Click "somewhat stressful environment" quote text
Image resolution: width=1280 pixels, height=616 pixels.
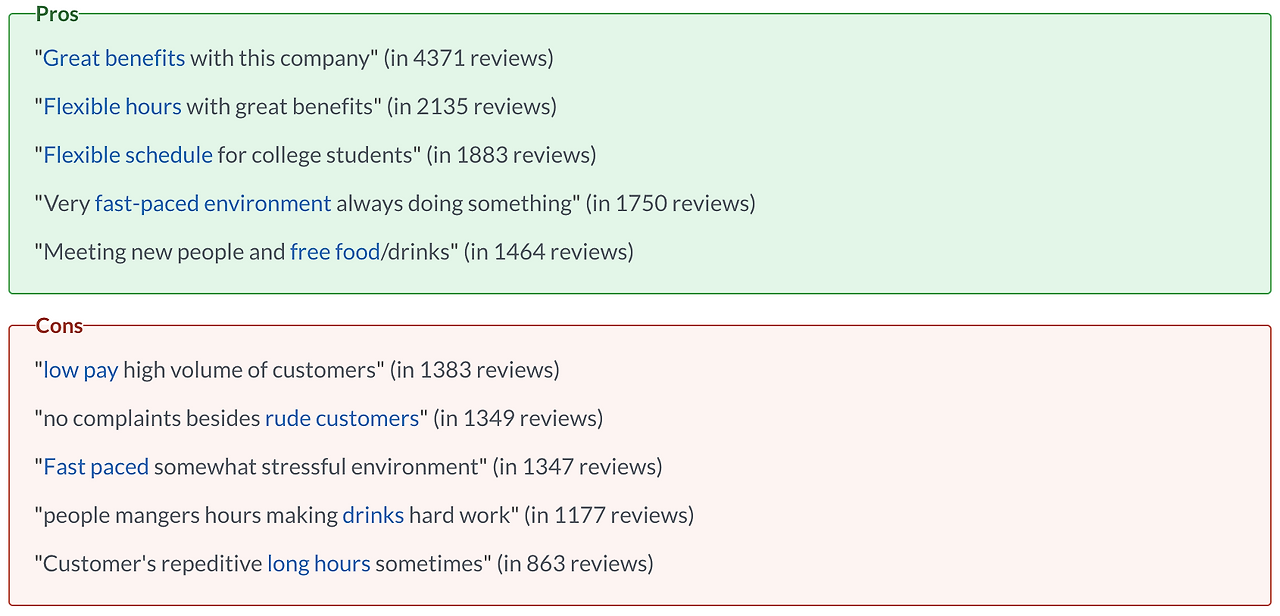coord(317,467)
